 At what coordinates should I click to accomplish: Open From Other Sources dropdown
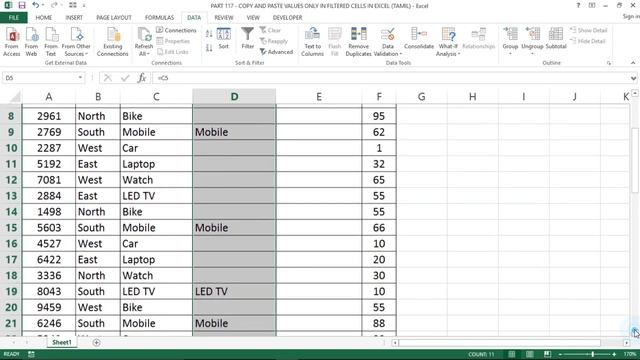[76, 42]
